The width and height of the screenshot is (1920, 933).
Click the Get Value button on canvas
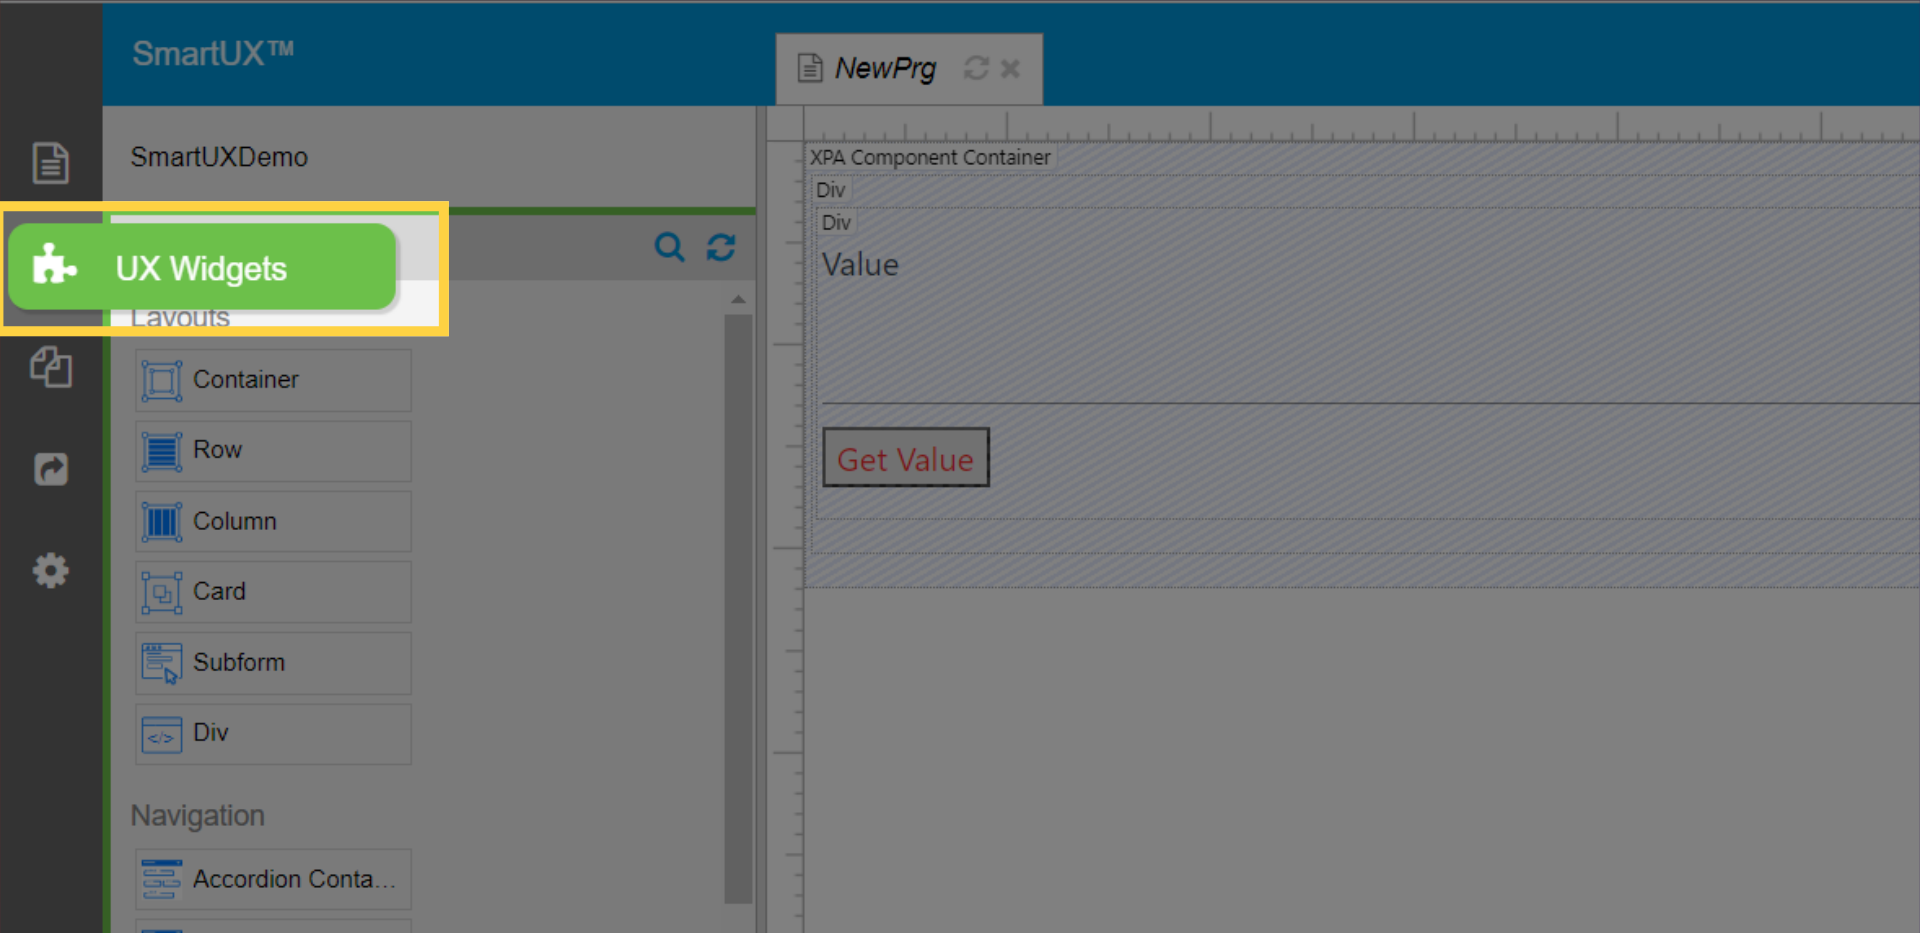tap(905, 459)
